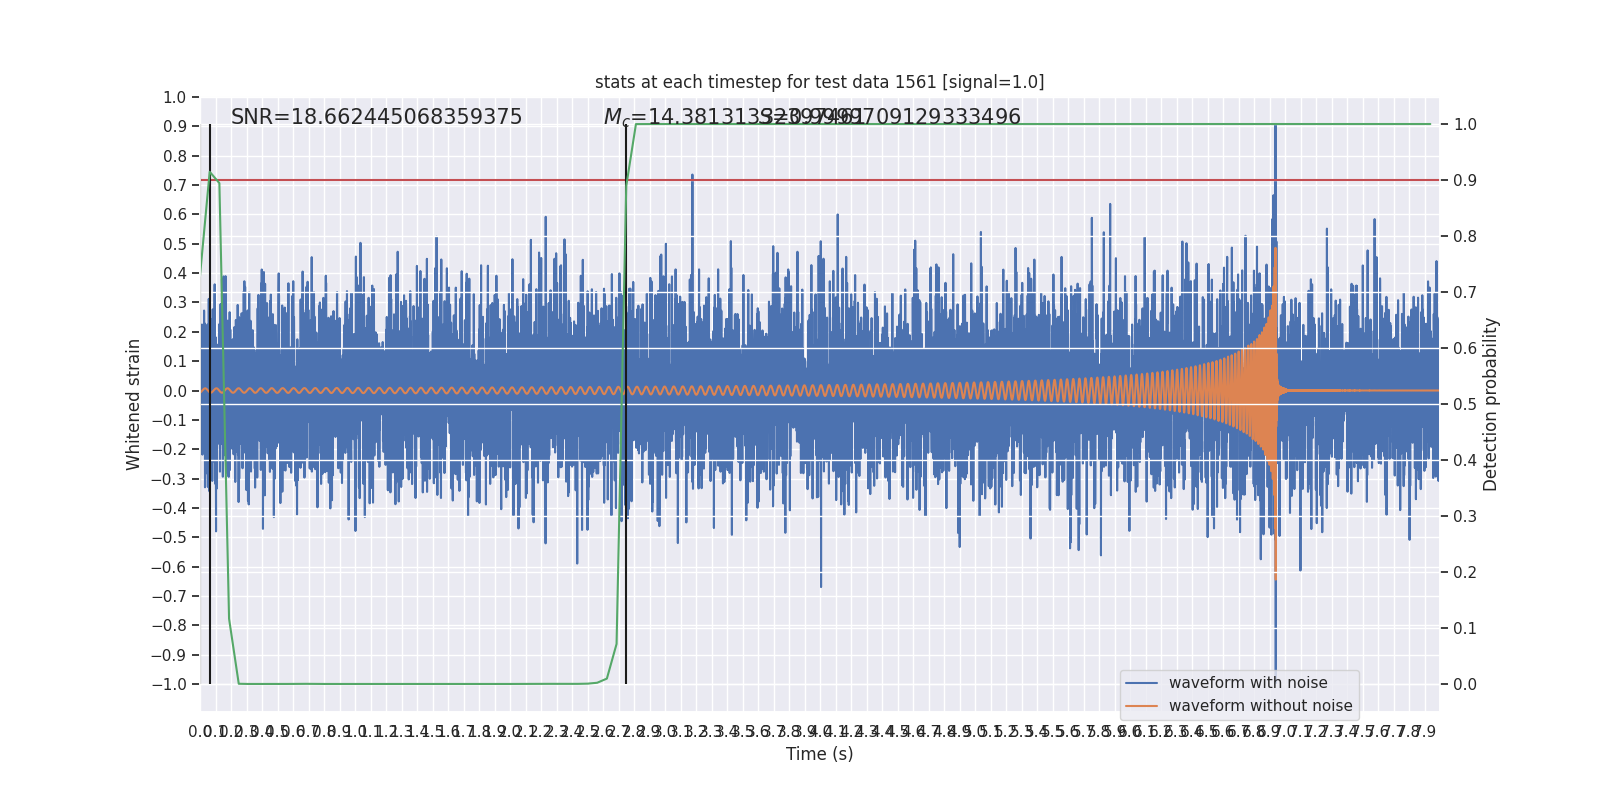Click the 'waveform without noise' legend label
The width and height of the screenshot is (1600, 800).
point(1260,706)
